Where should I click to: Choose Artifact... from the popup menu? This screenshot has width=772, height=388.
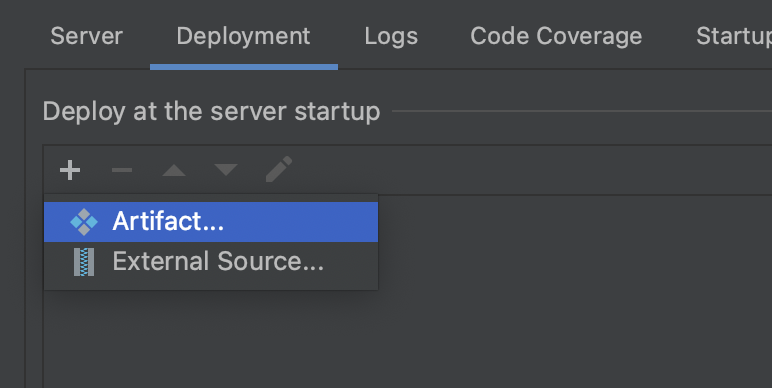211,222
